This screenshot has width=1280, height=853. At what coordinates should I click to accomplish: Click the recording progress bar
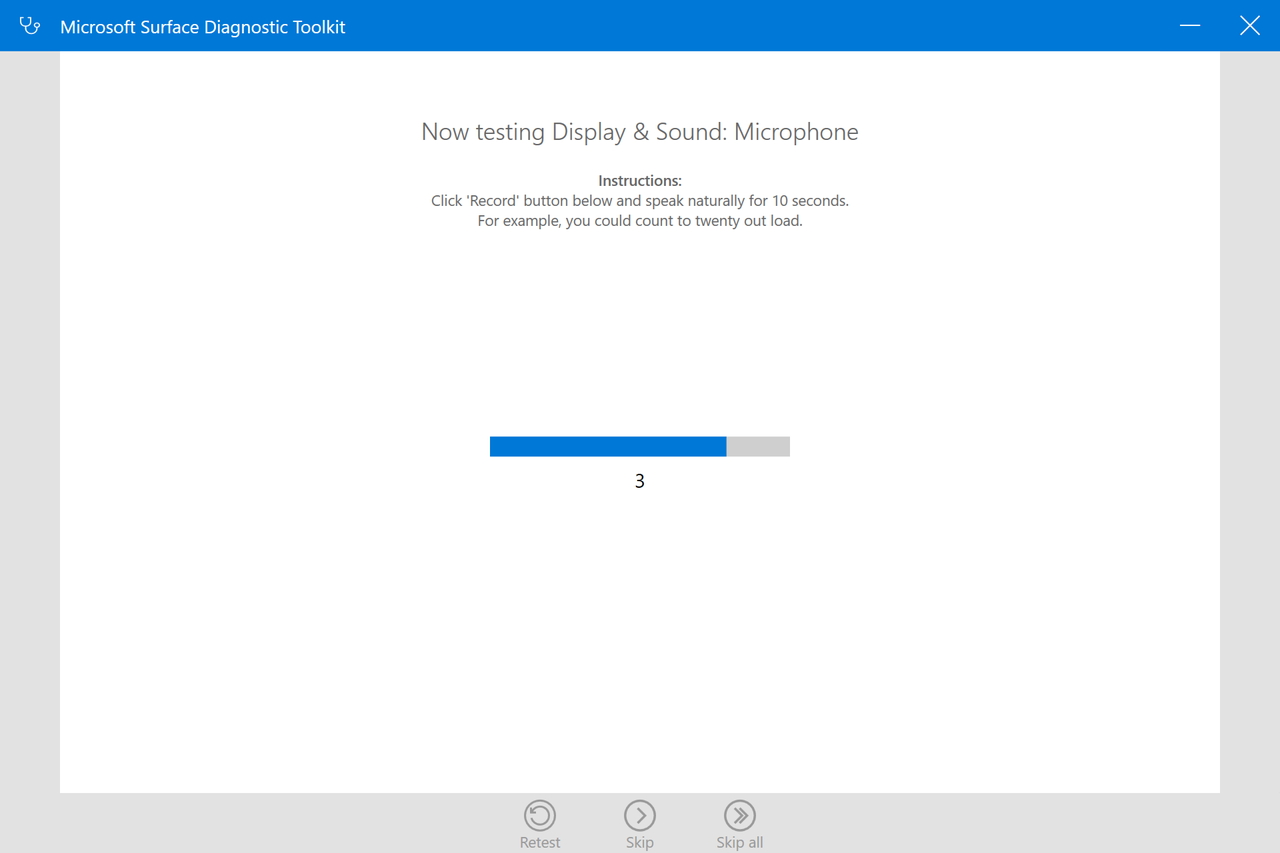point(640,446)
